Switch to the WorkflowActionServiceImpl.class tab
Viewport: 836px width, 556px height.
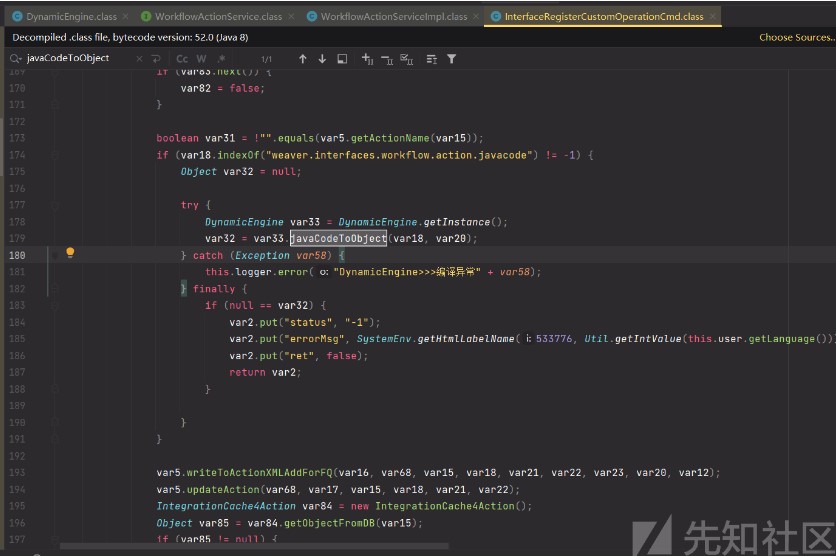tap(393, 17)
